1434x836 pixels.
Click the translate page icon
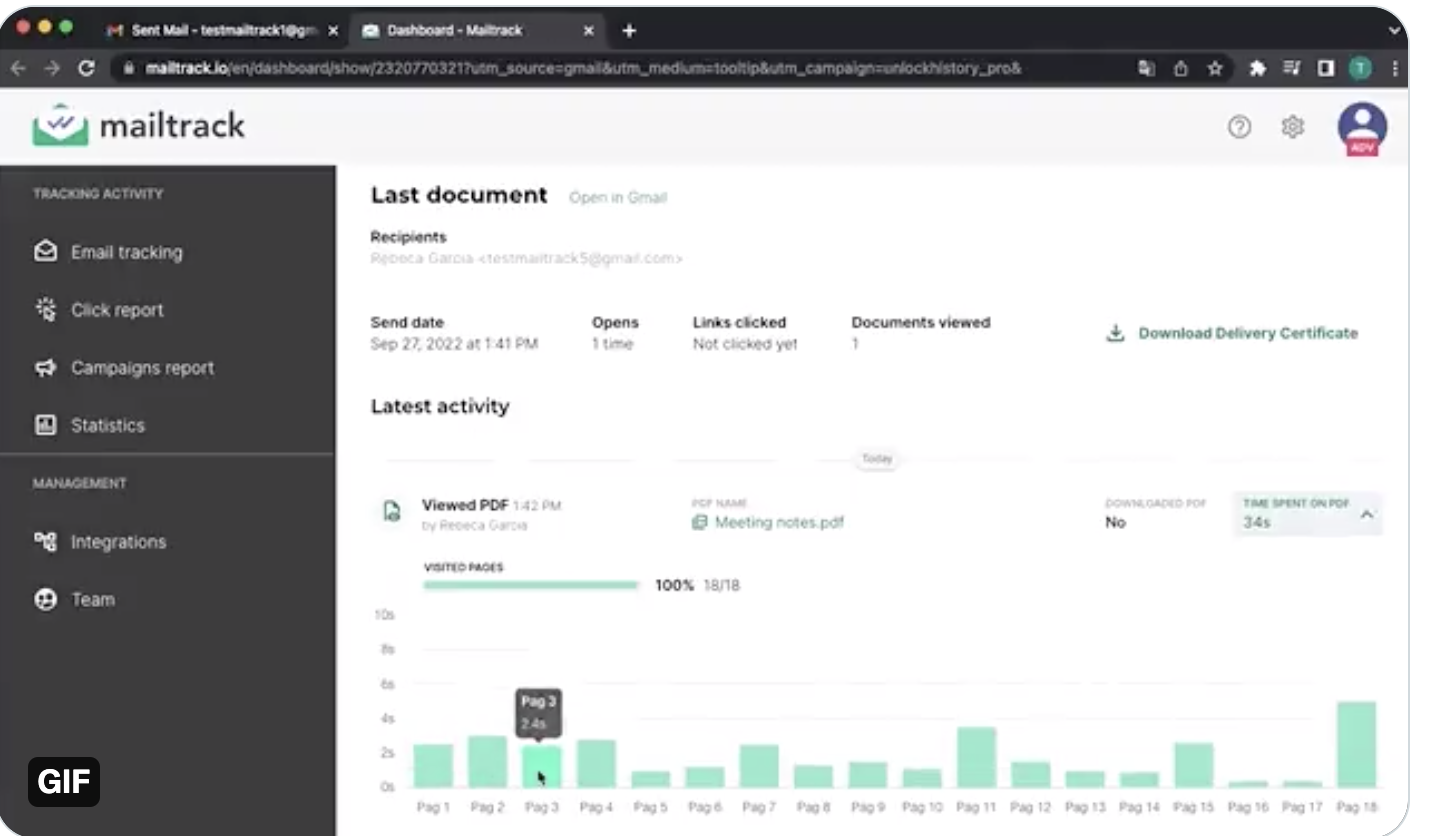point(1147,68)
